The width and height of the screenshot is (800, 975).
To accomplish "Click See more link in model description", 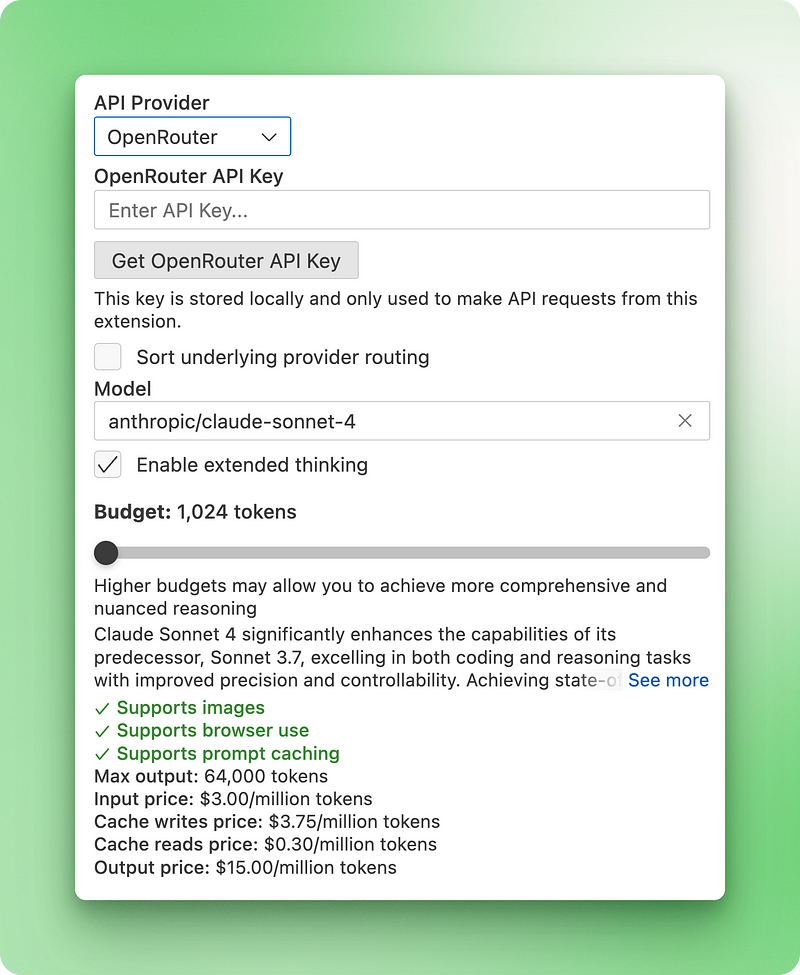I will click(668, 680).
